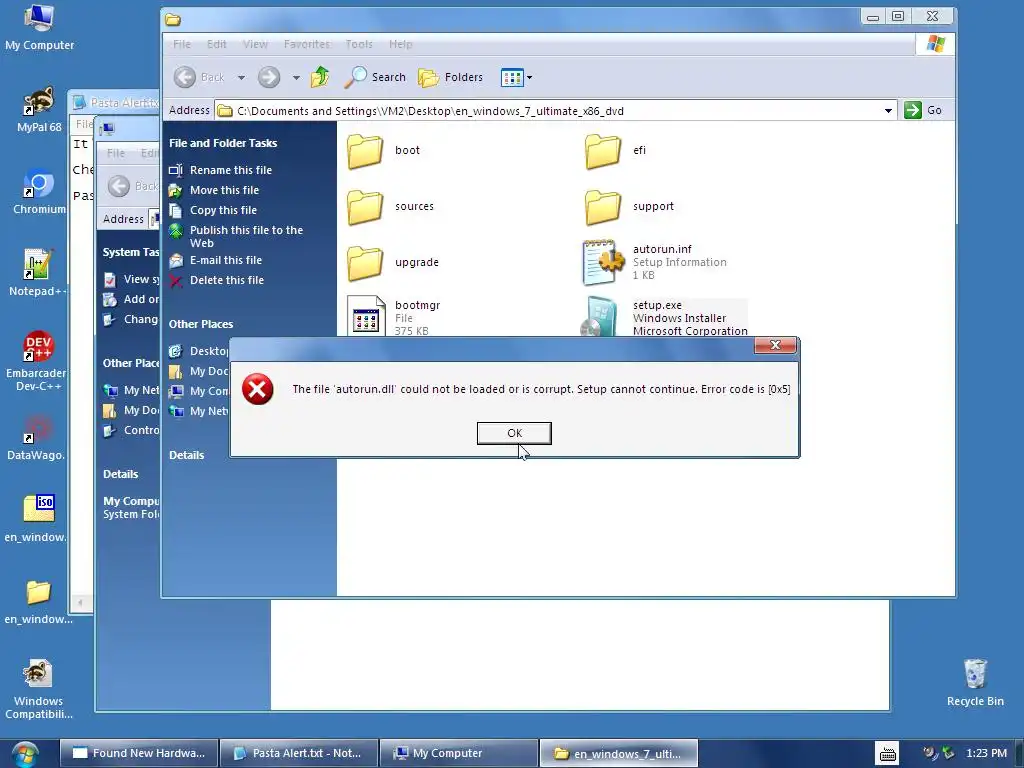Open the View menu in Explorer
The width and height of the screenshot is (1024, 768).
tap(255, 44)
